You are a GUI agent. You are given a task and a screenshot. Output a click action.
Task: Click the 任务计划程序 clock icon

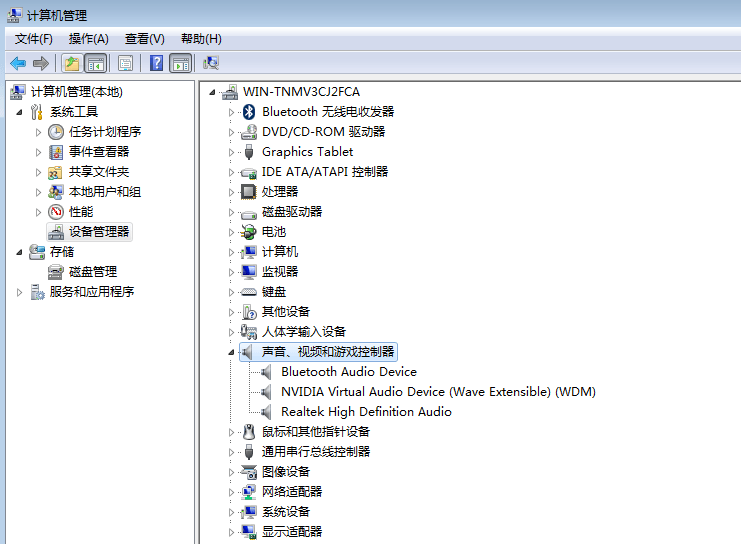[56, 132]
